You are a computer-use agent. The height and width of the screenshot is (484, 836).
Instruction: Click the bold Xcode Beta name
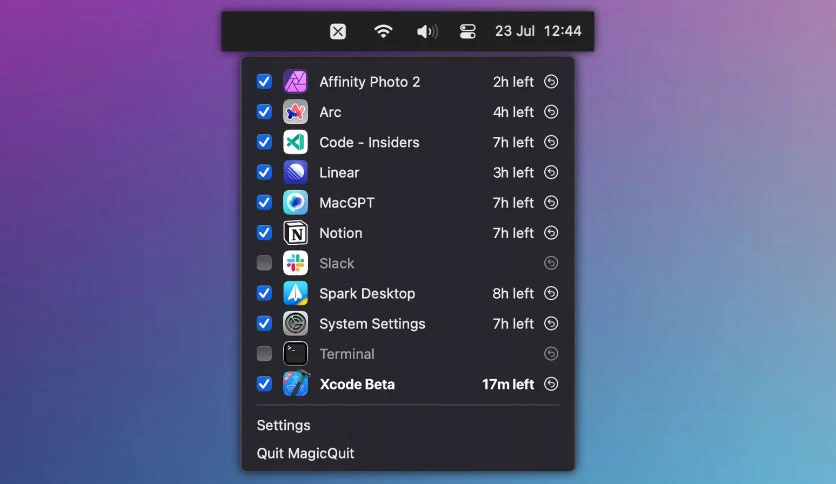click(x=357, y=384)
